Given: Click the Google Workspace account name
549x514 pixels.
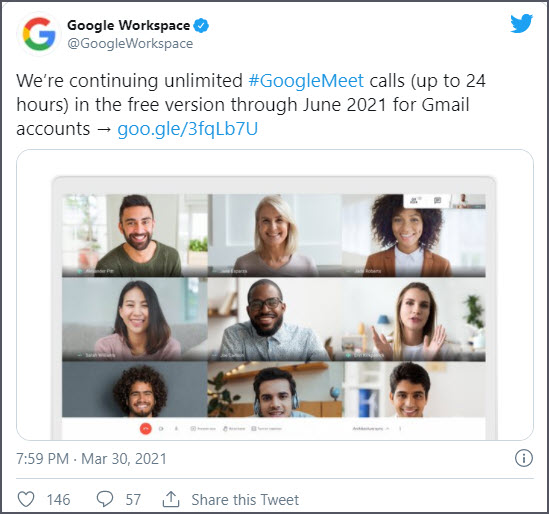Looking at the screenshot, I should coord(128,25).
